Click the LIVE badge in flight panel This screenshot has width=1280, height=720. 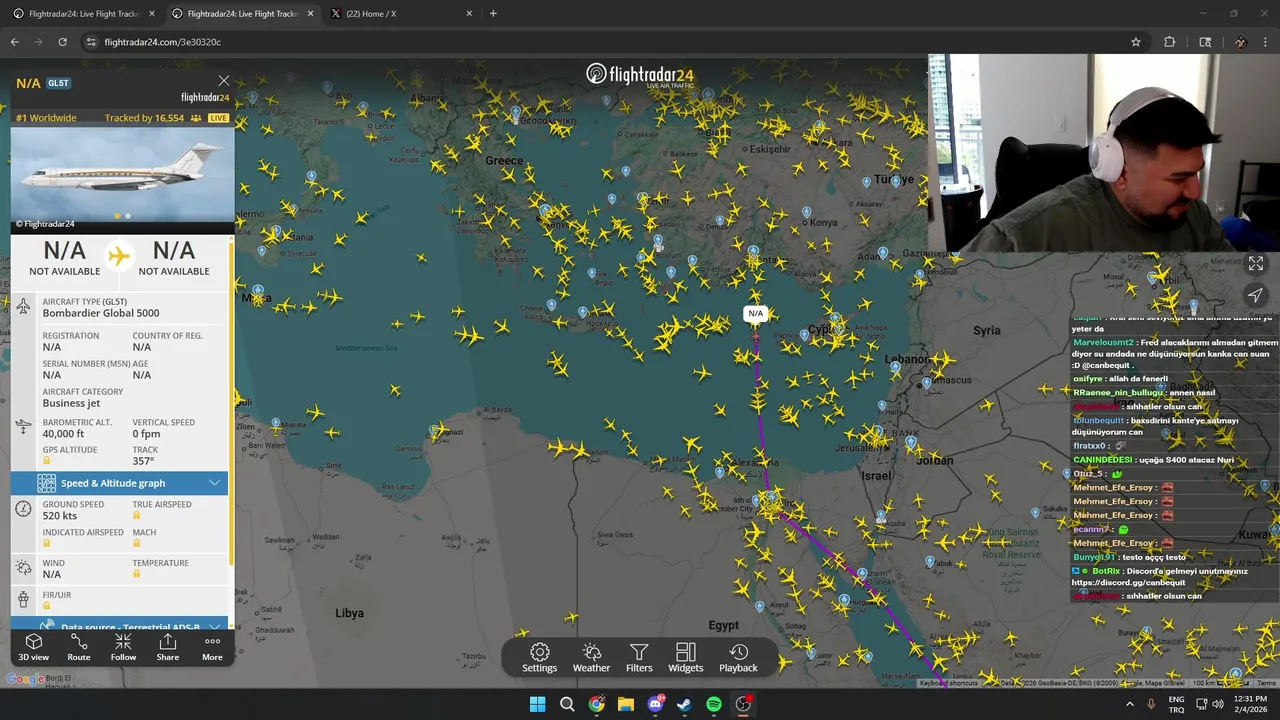click(218, 118)
